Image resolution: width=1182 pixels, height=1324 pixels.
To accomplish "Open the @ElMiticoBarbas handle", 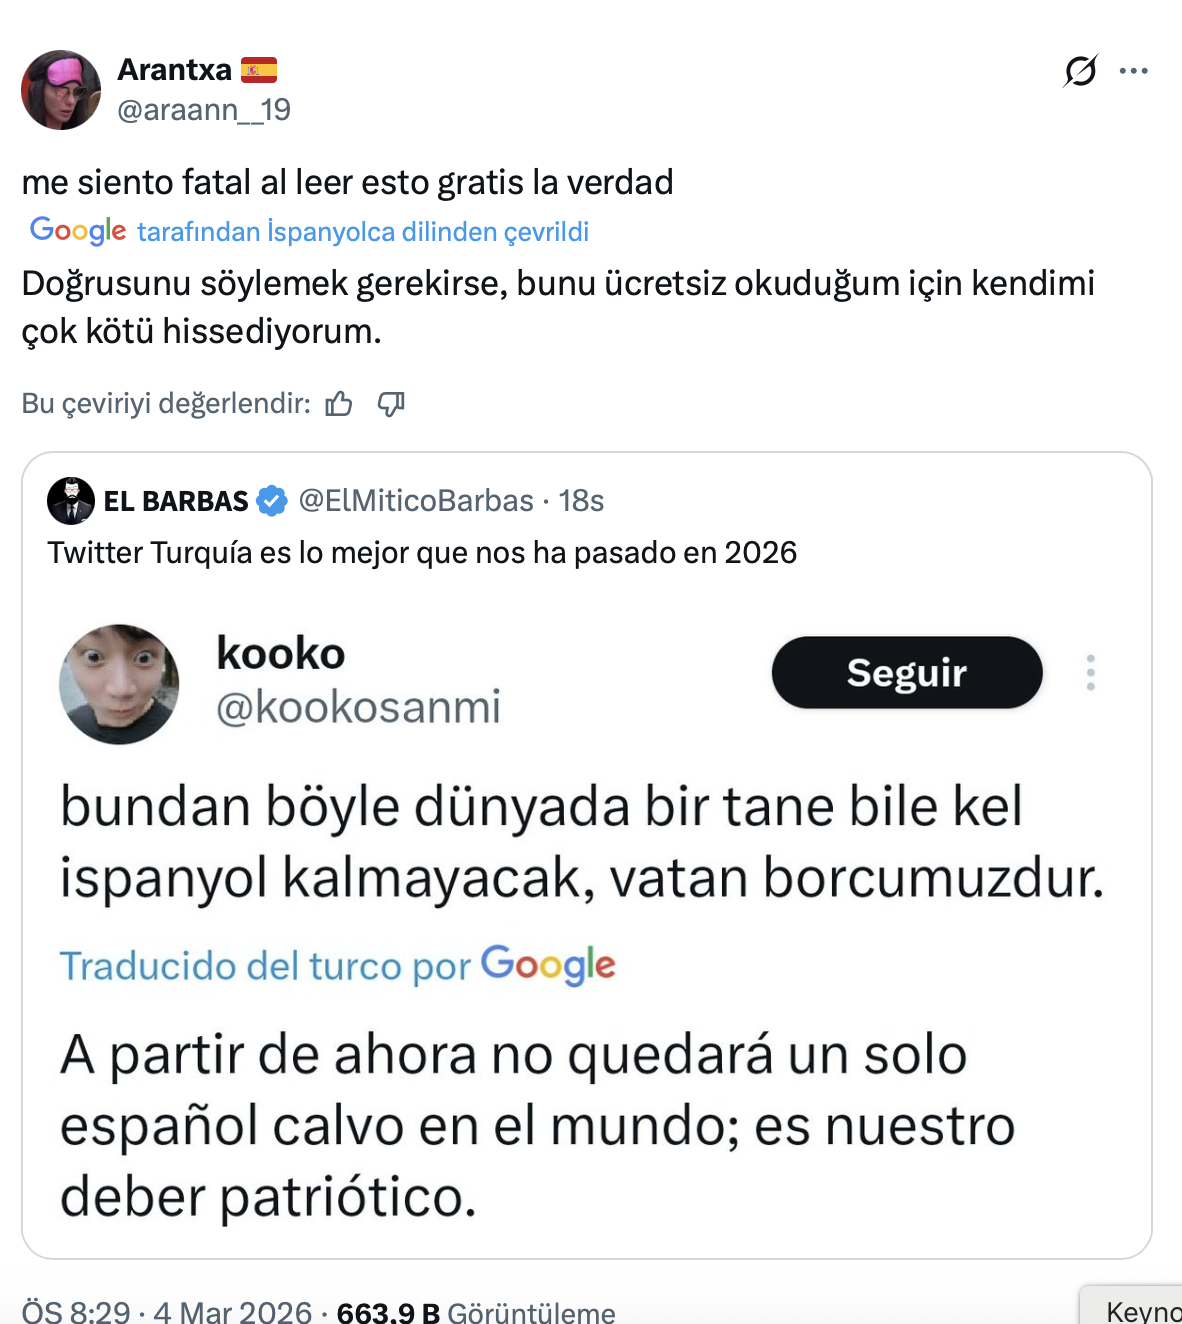I will [x=416, y=500].
